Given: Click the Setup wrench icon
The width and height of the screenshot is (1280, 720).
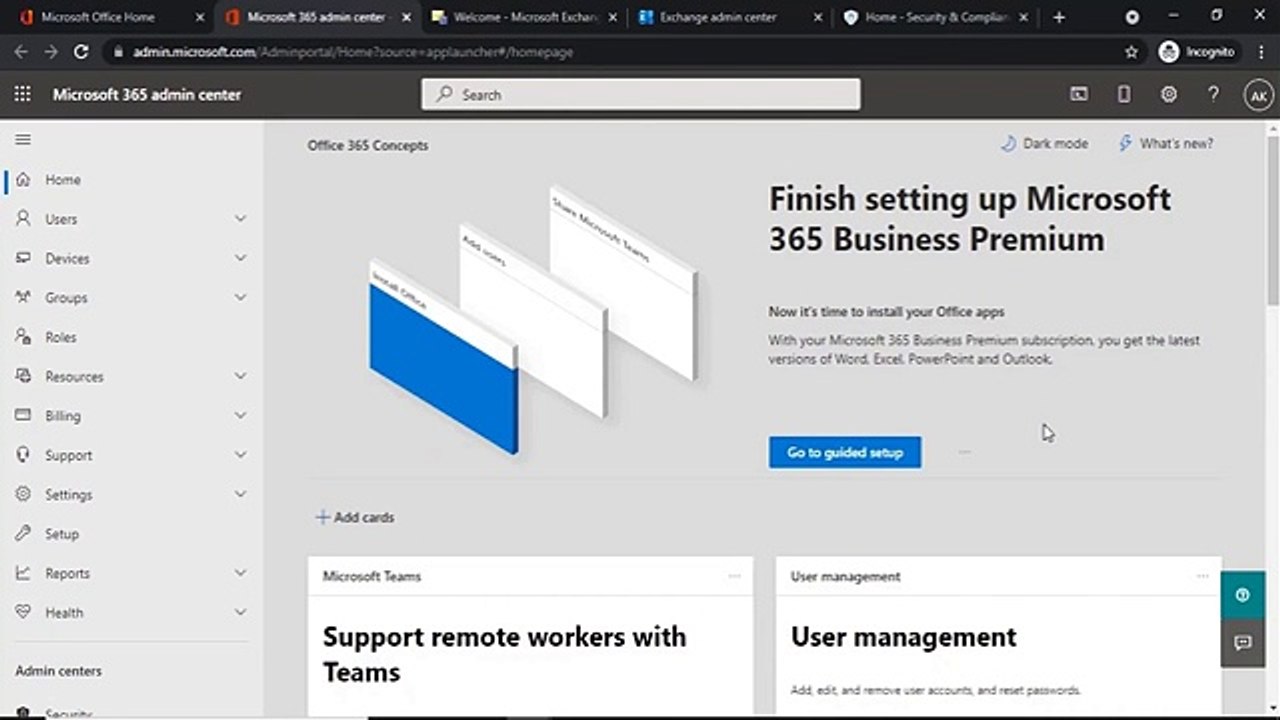Looking at the screenshot, I should [23, 534].
